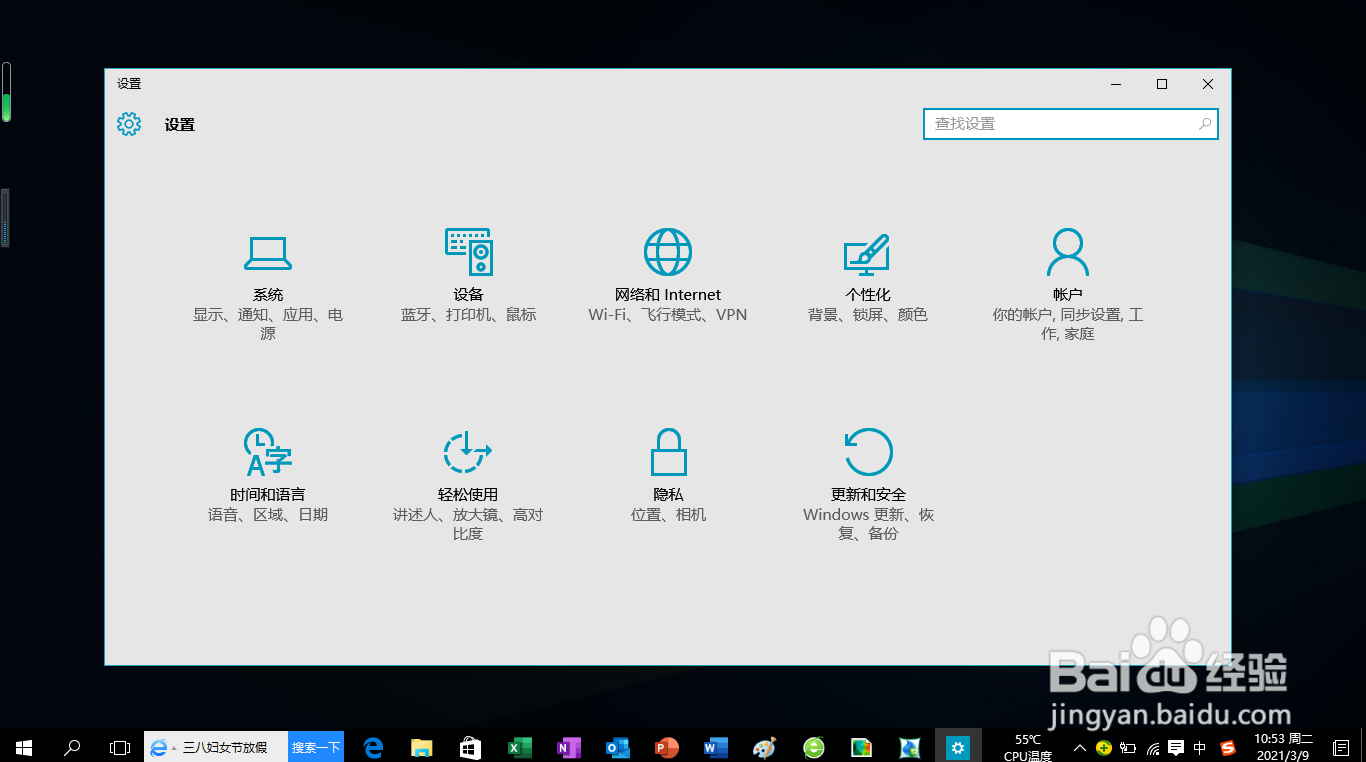Click 背景、锁屏、颜色 description text

(x=868, y=315)
